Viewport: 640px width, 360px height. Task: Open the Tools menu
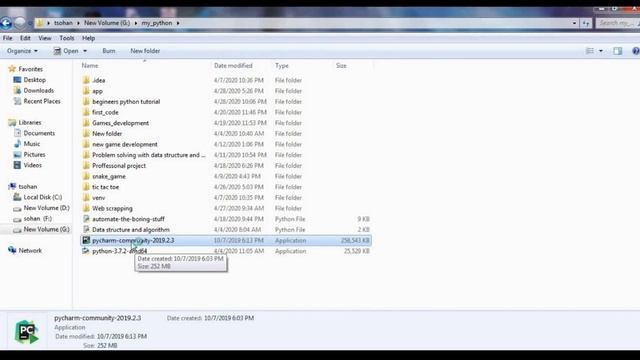67,38
